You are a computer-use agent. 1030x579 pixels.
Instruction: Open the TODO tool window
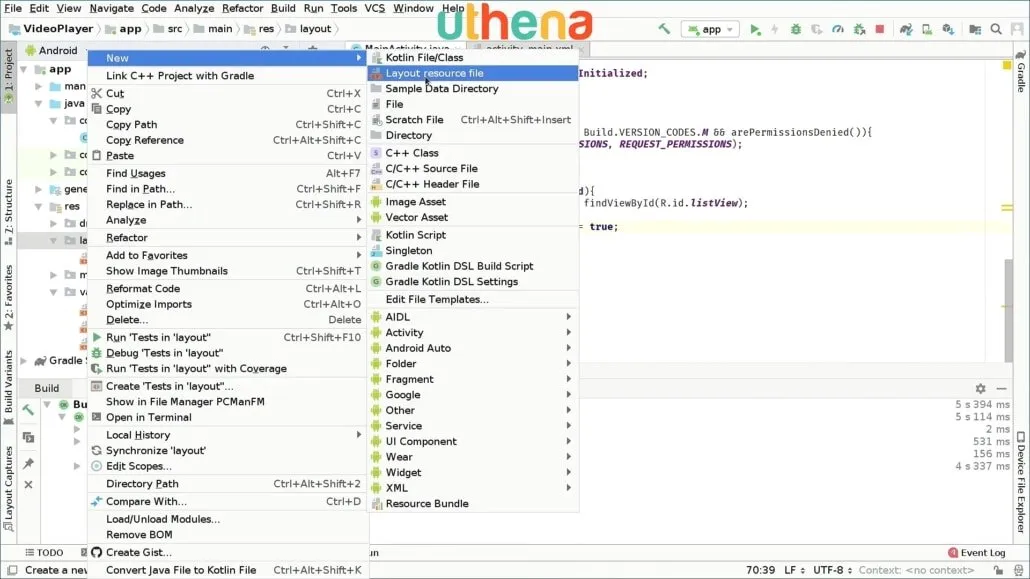44,553
